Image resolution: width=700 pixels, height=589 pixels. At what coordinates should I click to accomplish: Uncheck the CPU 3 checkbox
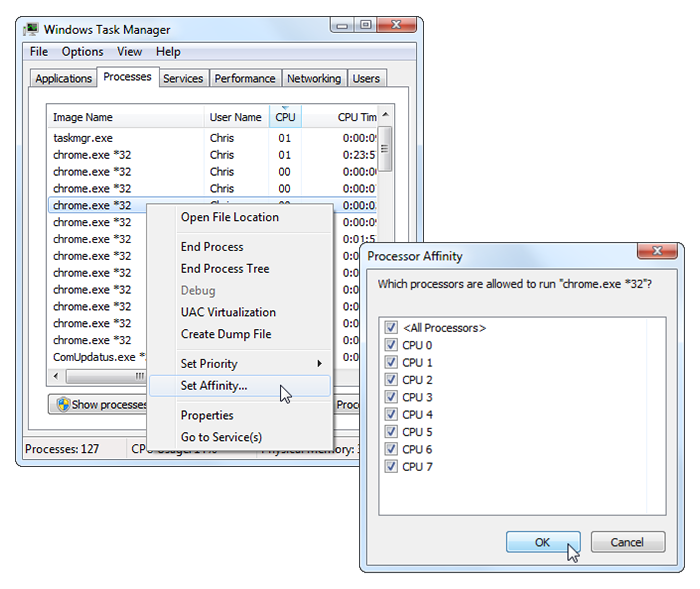click(391, 397)
